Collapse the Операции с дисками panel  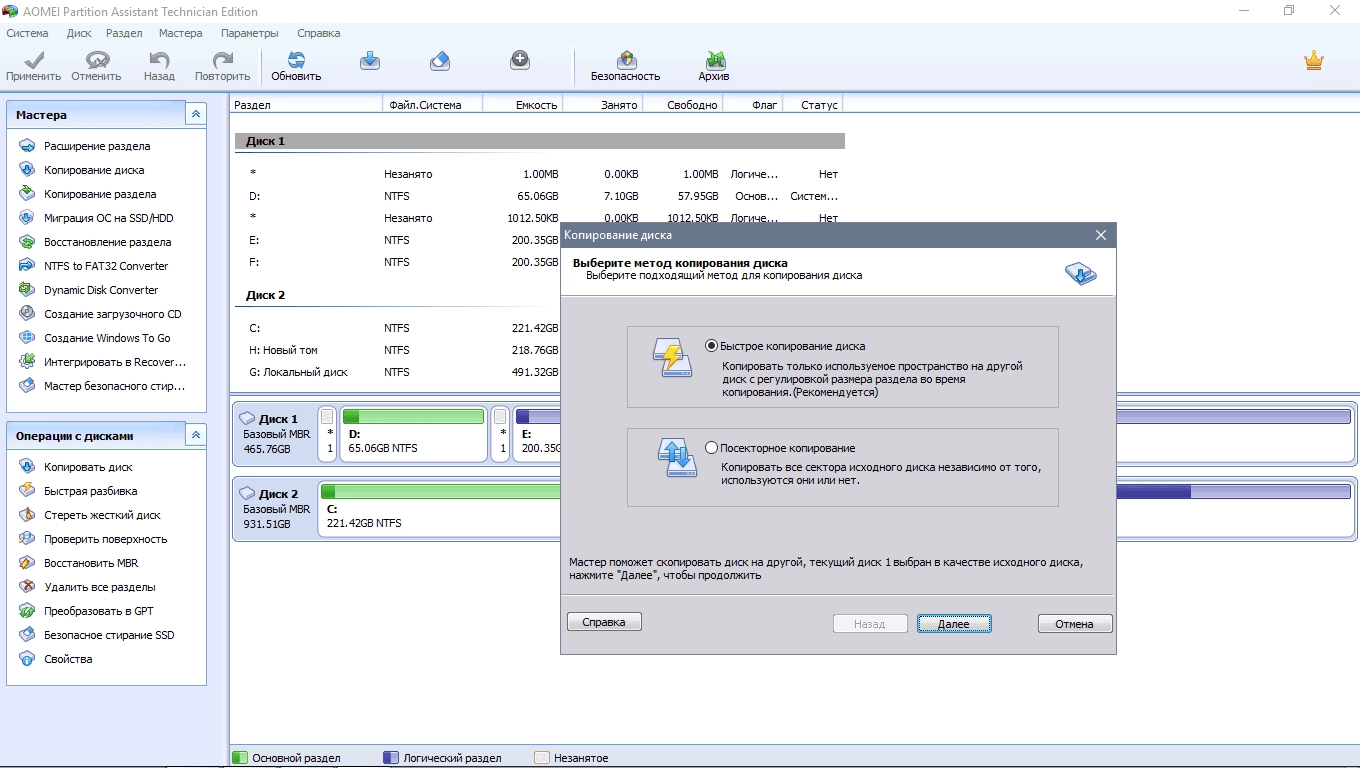(196, 435)
